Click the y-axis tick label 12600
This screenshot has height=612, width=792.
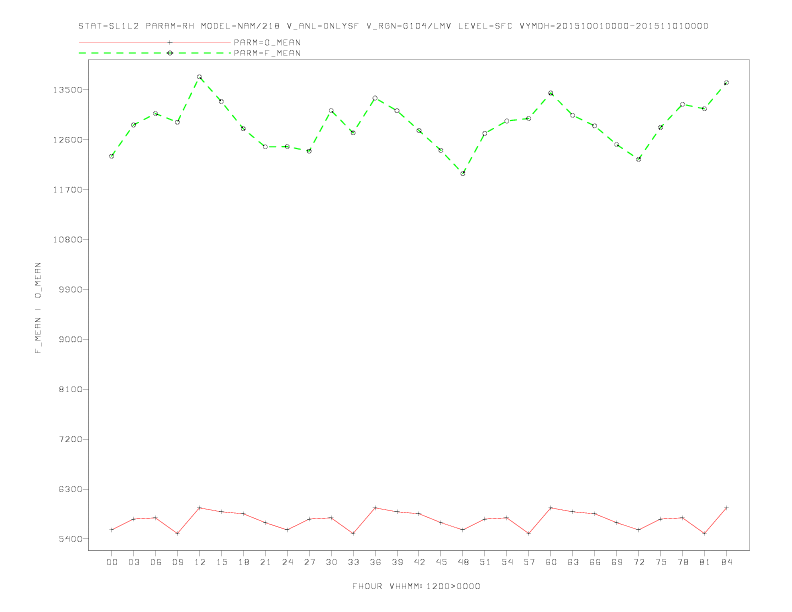tap(68, 140)
